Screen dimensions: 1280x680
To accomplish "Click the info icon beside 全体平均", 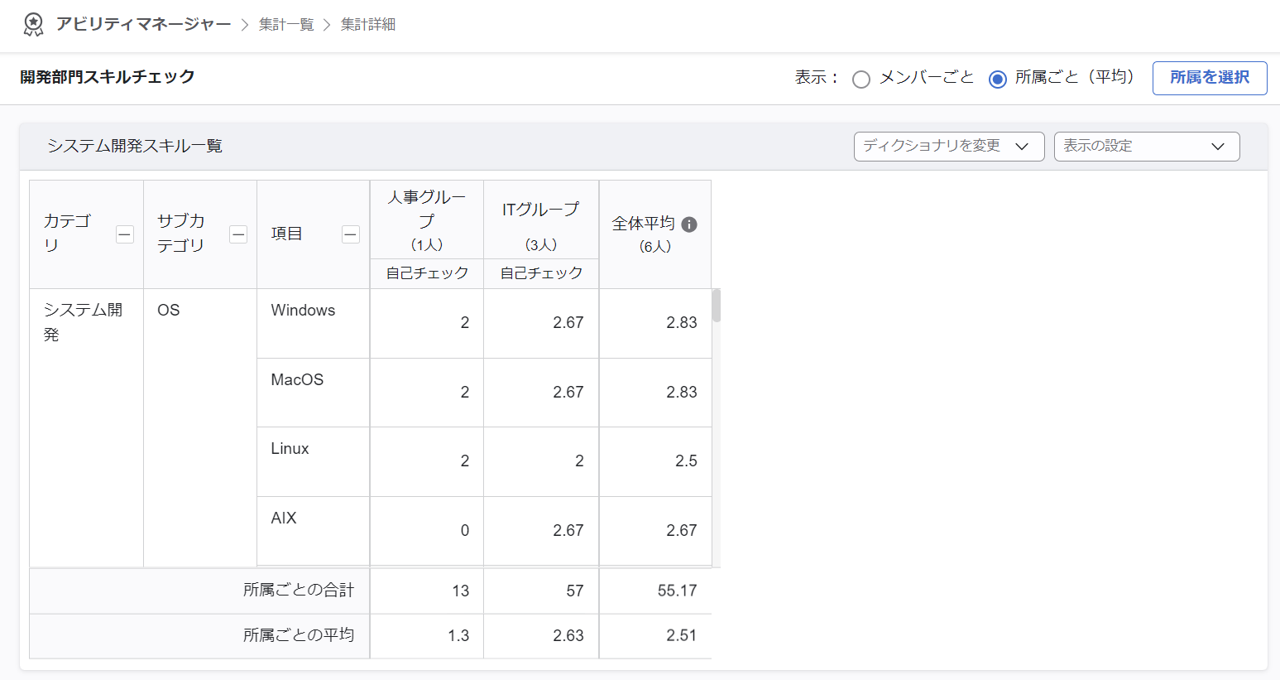I will point(689,225).
